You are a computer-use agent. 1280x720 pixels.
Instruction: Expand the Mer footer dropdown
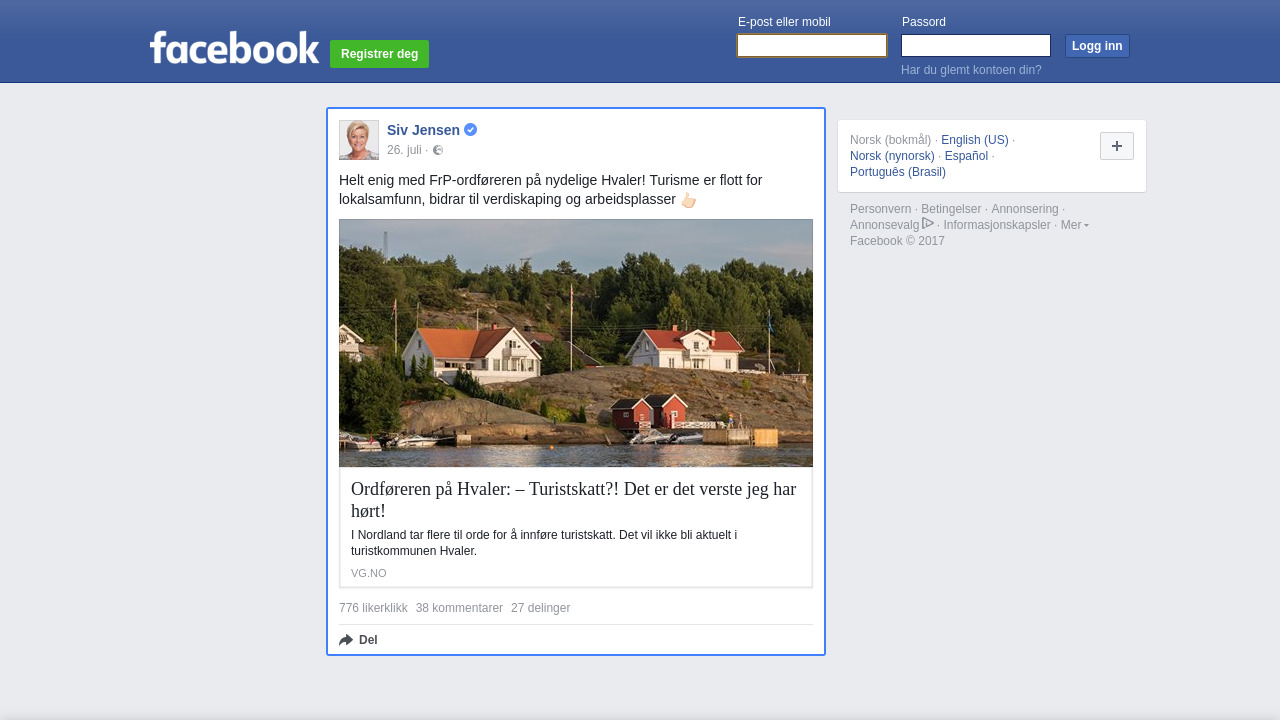[1074, 225]
